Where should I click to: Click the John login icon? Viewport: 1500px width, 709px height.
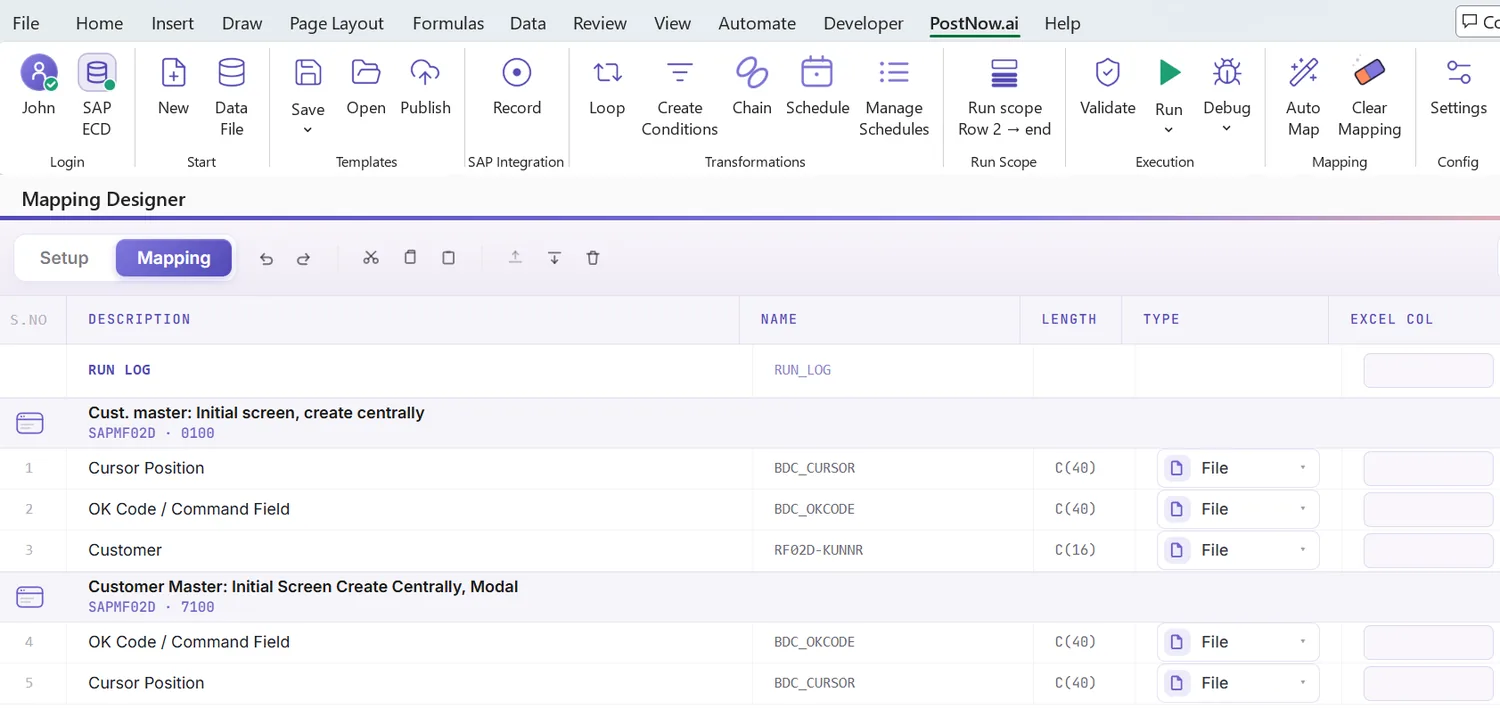pos(39,73)
